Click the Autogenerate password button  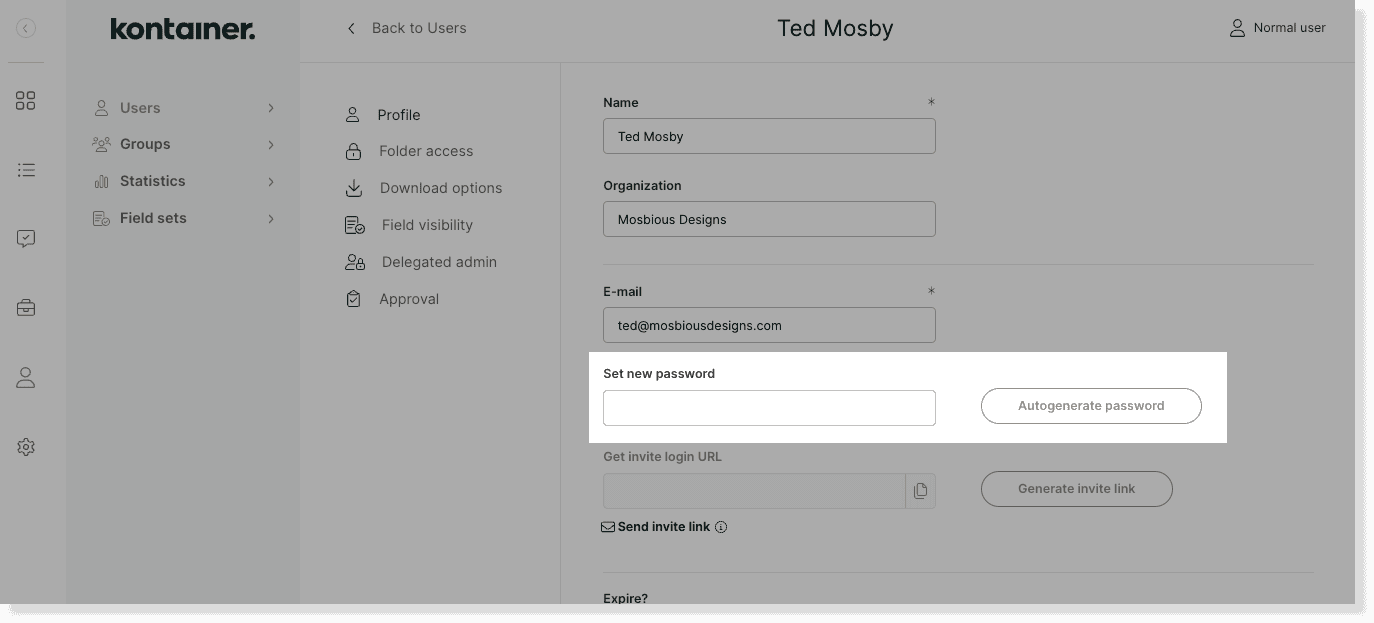coord(1091,405)
